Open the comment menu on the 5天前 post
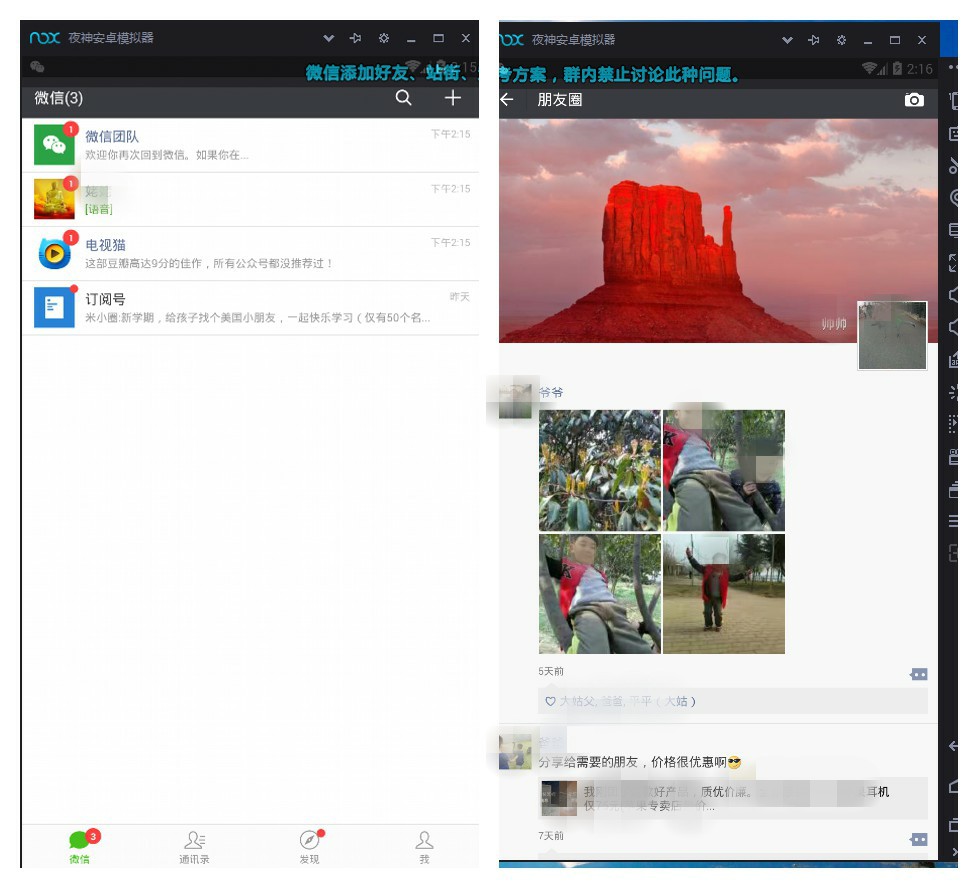978x888 pixels. 918,673
